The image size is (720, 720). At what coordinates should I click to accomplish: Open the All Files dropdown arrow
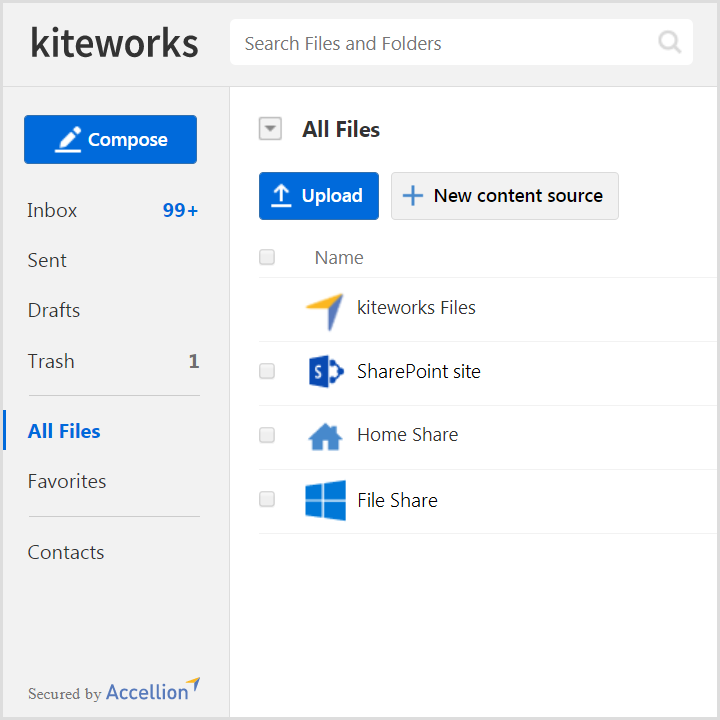coord(270,129)
